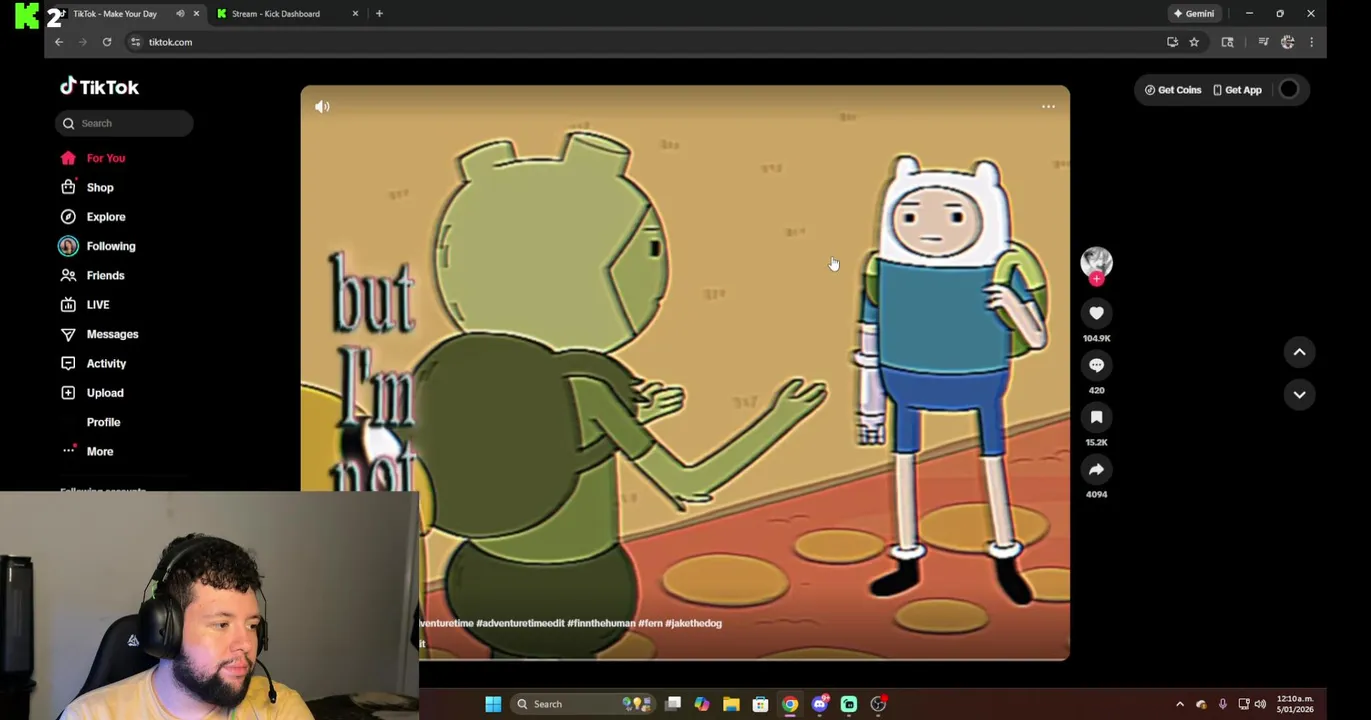Image resolution: width=1371 pixels, height=720 pixels.
Task: Open Task View on the taskbar
Action: 673,704
